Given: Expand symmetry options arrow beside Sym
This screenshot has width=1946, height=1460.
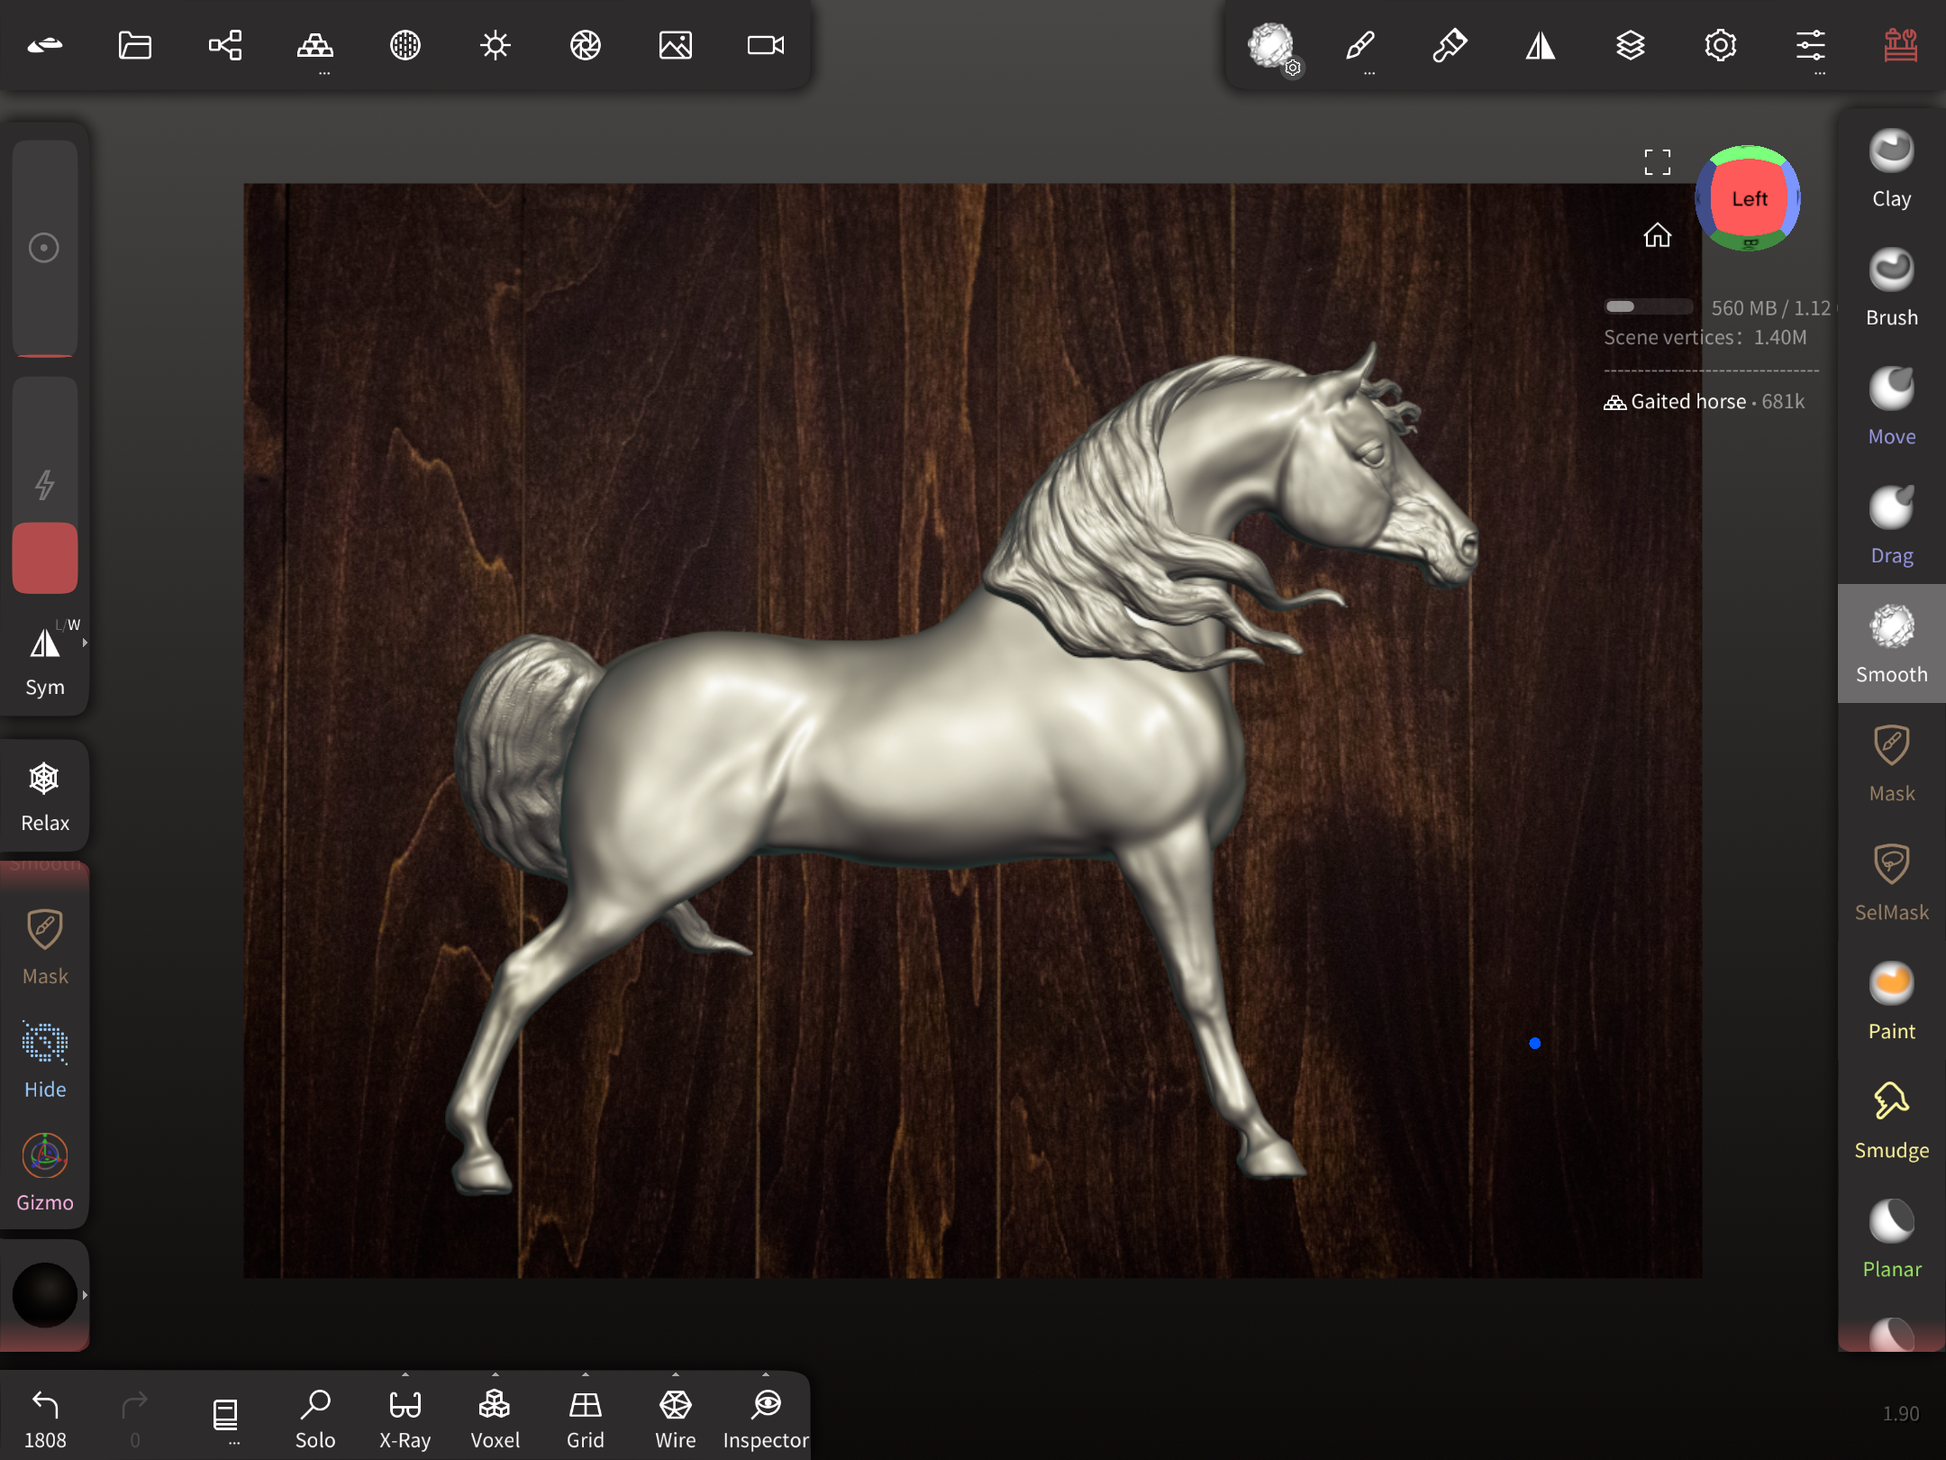Looking at the screenshot, I should [x=85, y=643].
